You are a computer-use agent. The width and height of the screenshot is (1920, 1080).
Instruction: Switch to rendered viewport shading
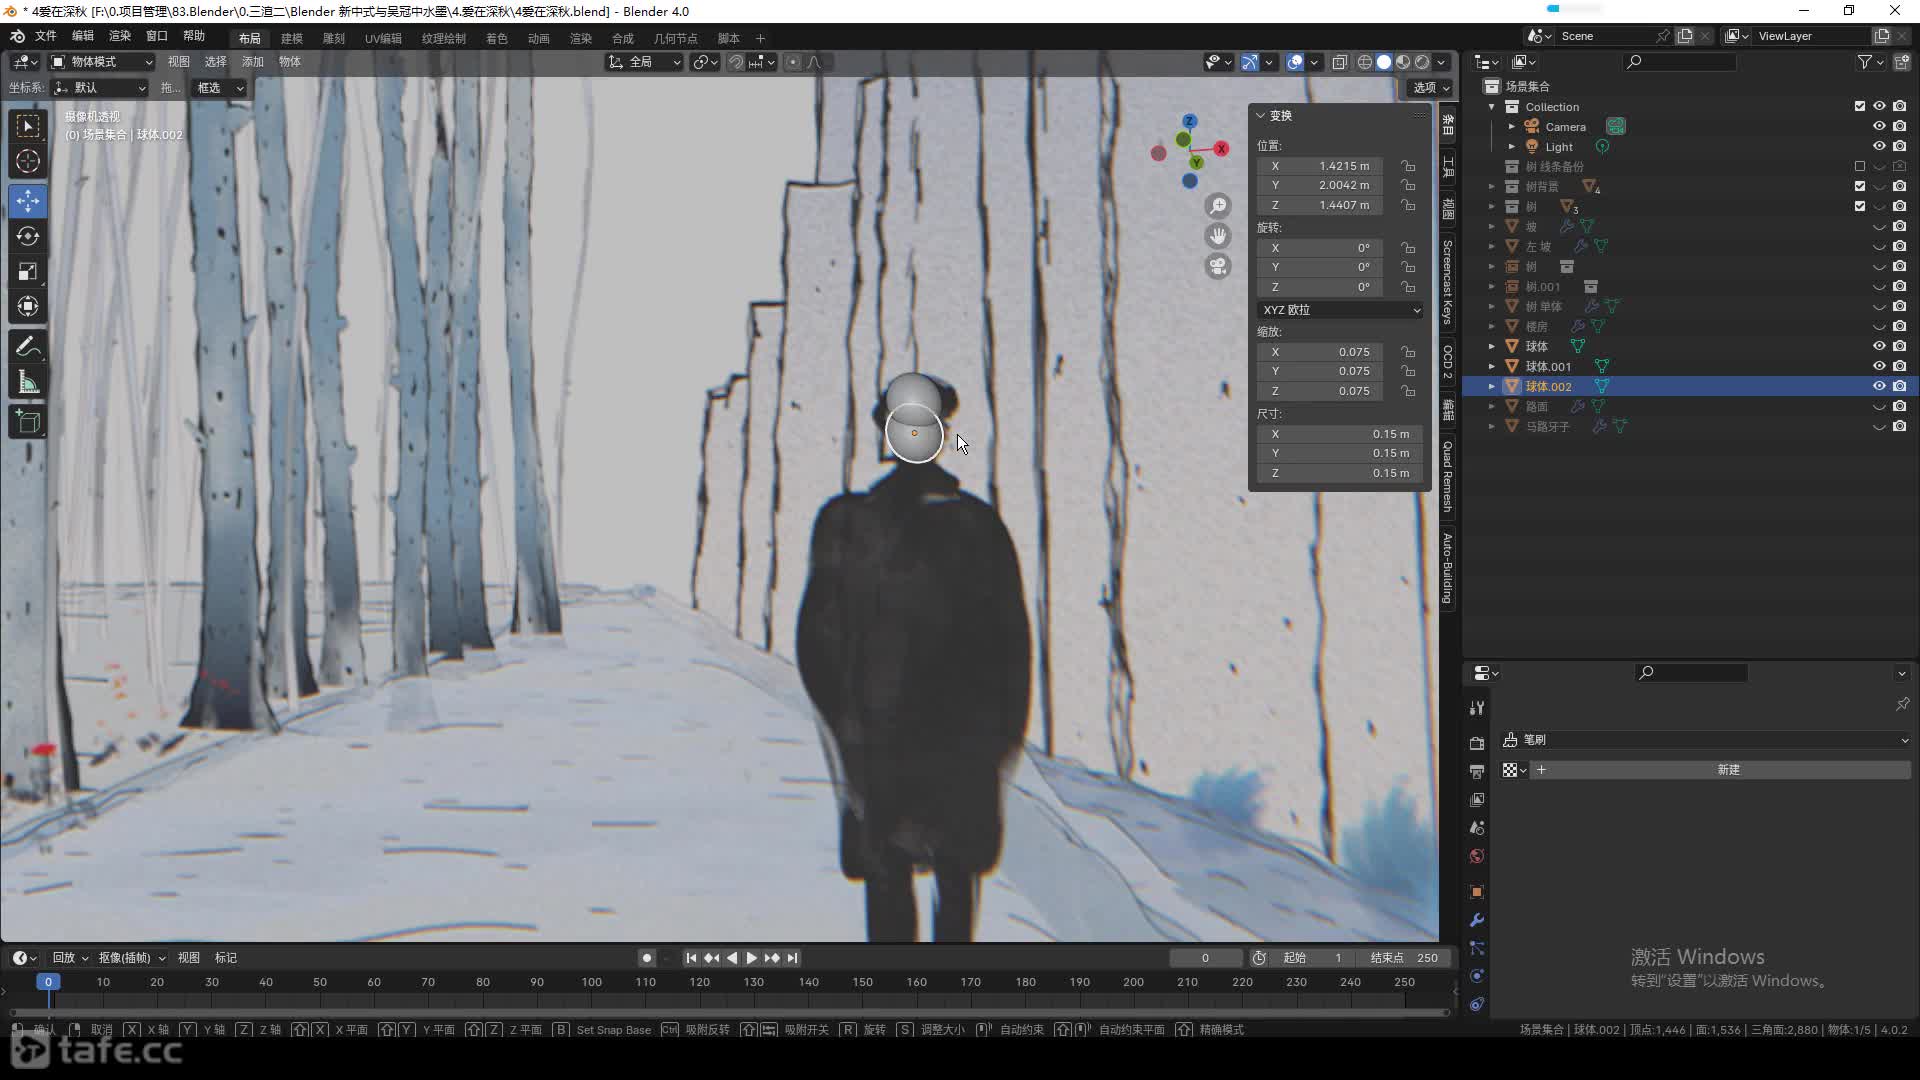coord(1422,62)
